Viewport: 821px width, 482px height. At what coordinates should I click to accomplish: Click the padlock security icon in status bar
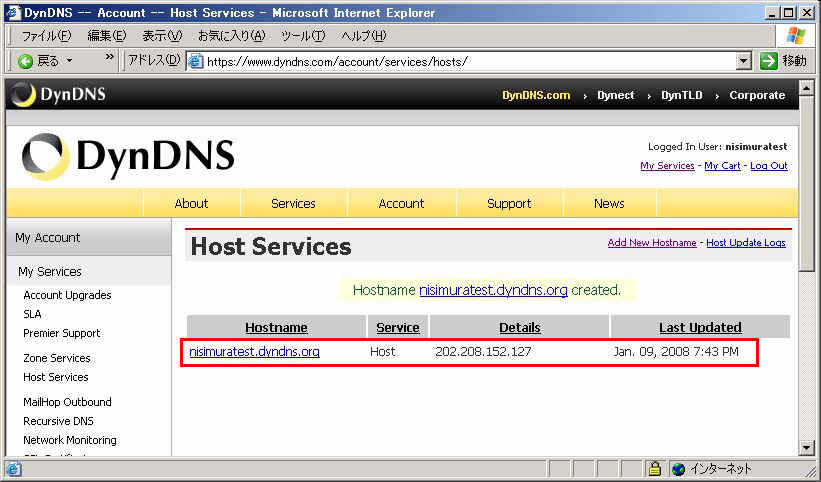[653, 468]
